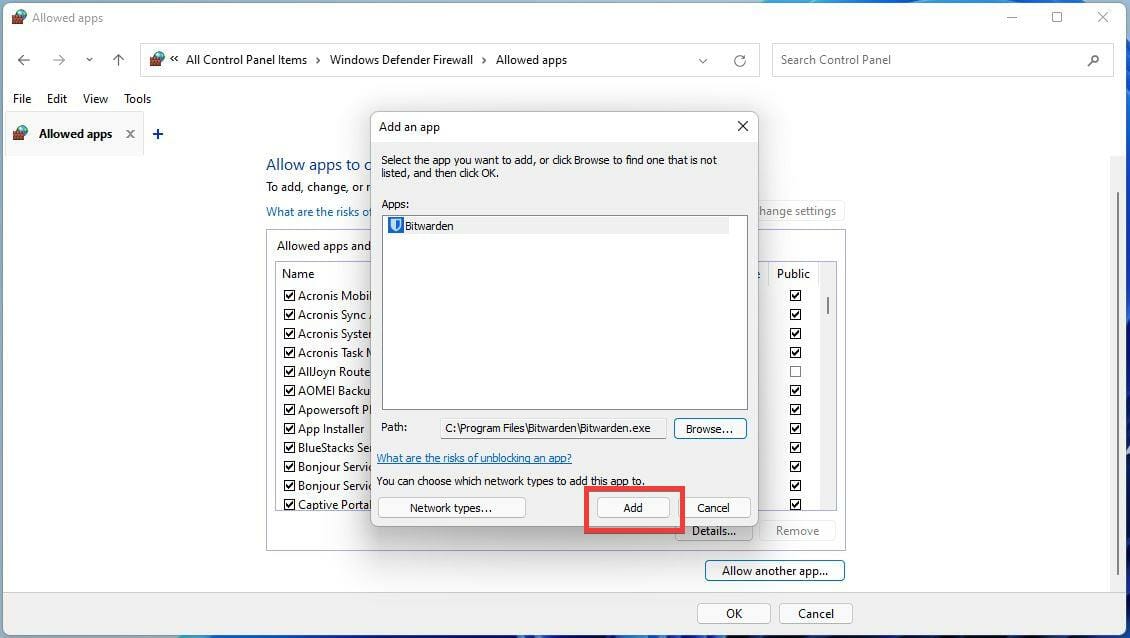Open a new tab with the plus icon
Viewport: 1130px width, 638px height.
click(x=158, y=134)
